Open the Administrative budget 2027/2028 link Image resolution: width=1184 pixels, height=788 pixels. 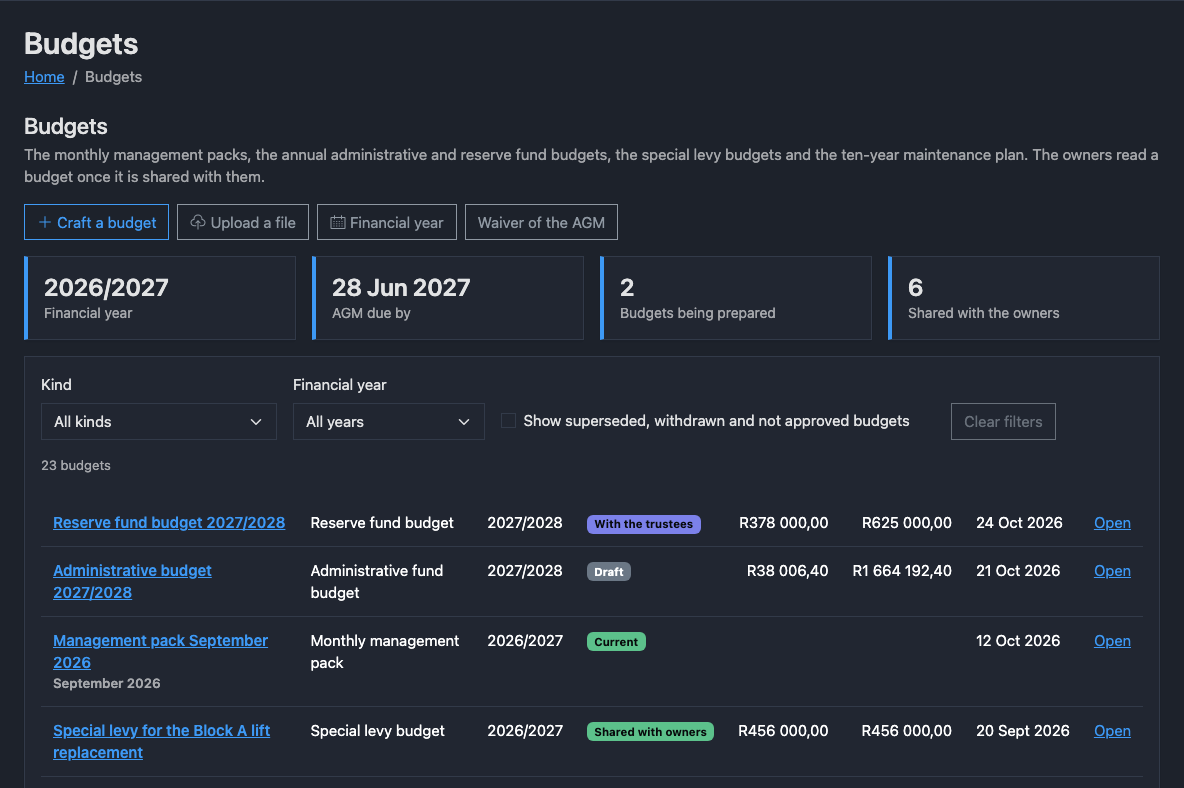132,581
